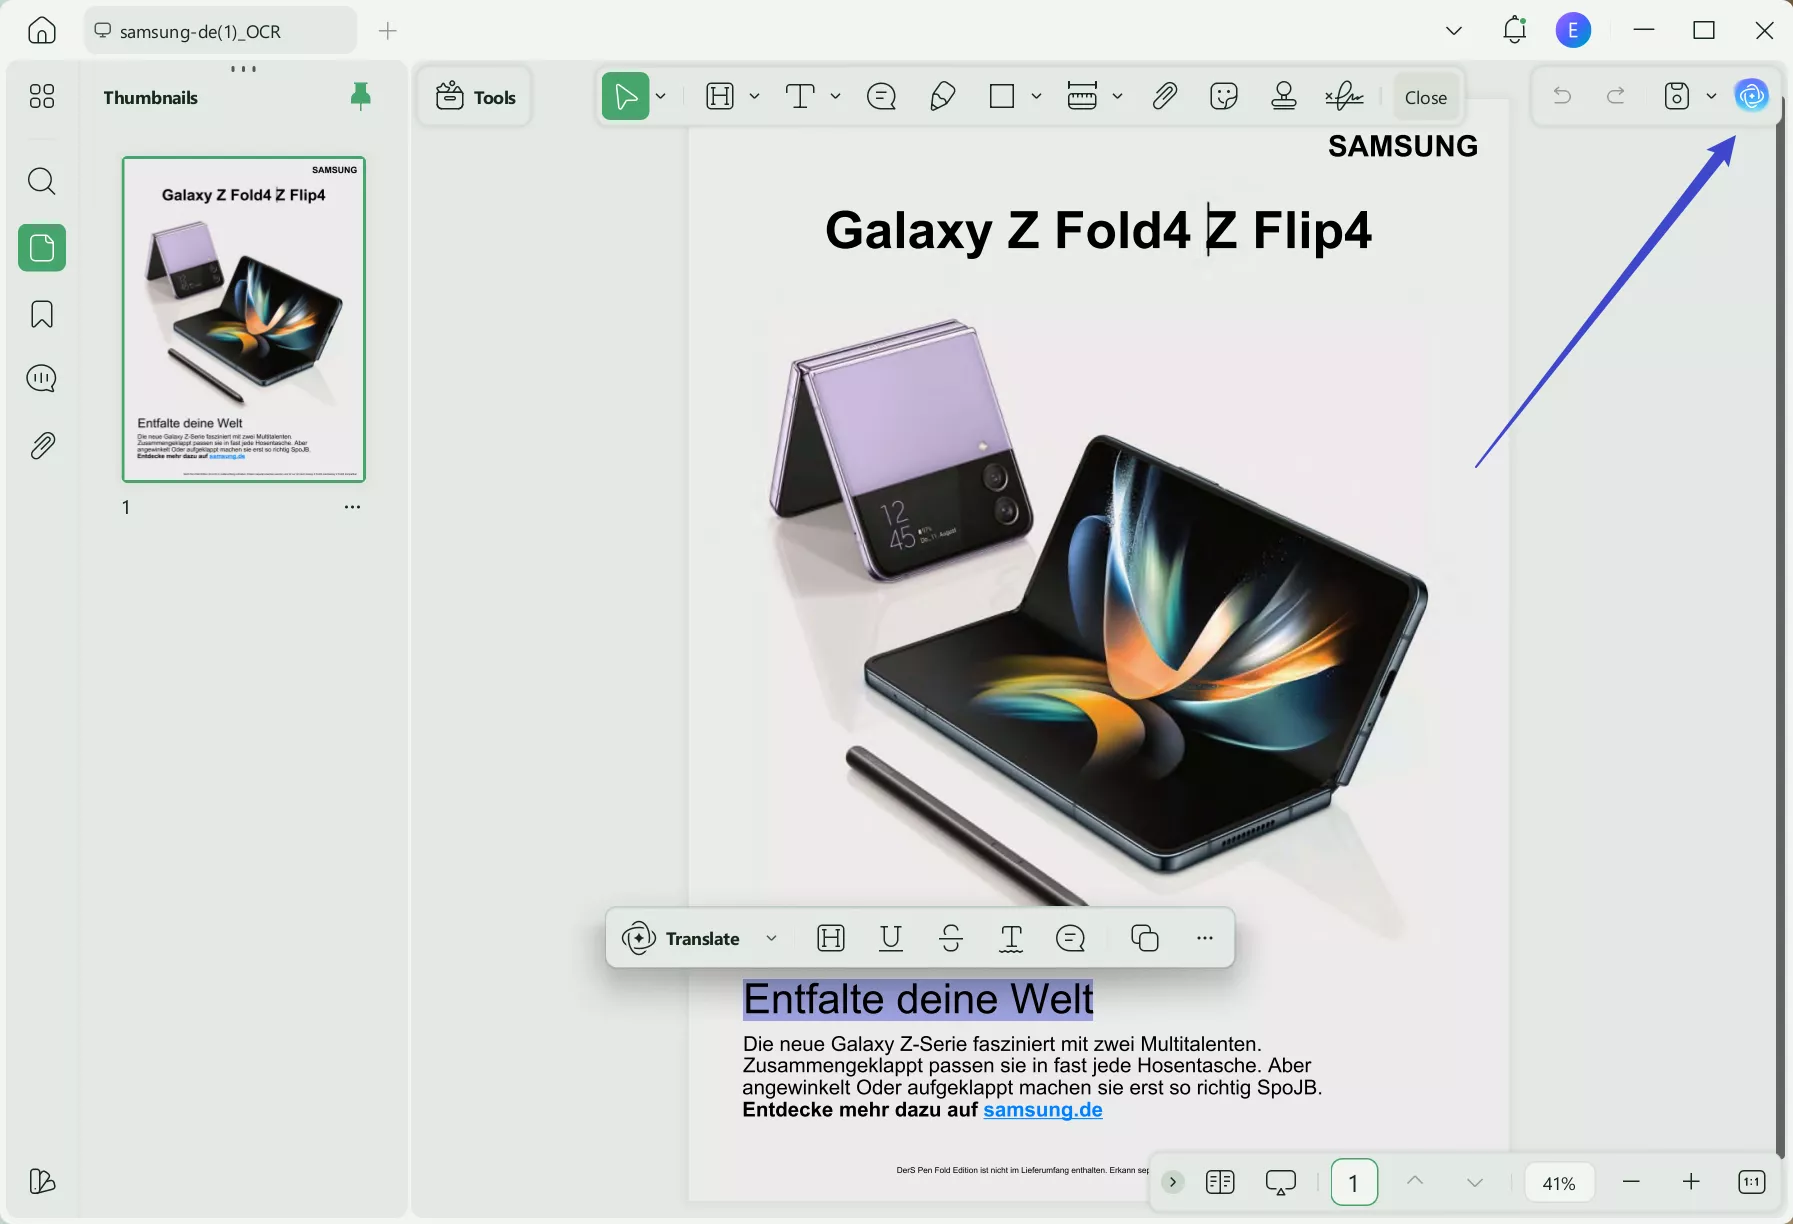Pin the Thumbnails panel

point(361,96)
